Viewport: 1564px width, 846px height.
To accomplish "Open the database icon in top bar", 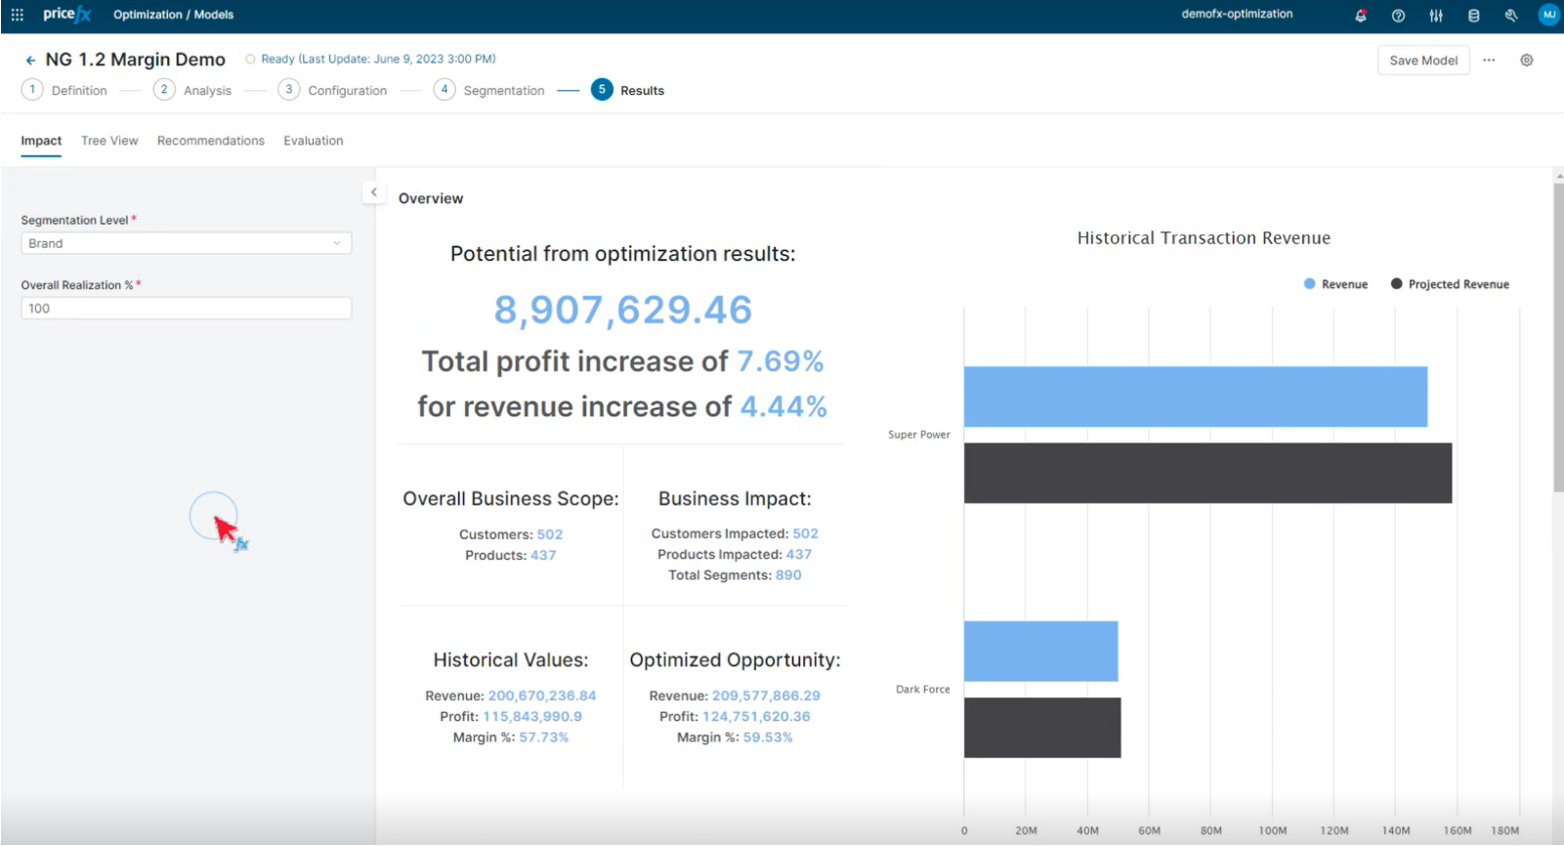I will coord(1473,15).
